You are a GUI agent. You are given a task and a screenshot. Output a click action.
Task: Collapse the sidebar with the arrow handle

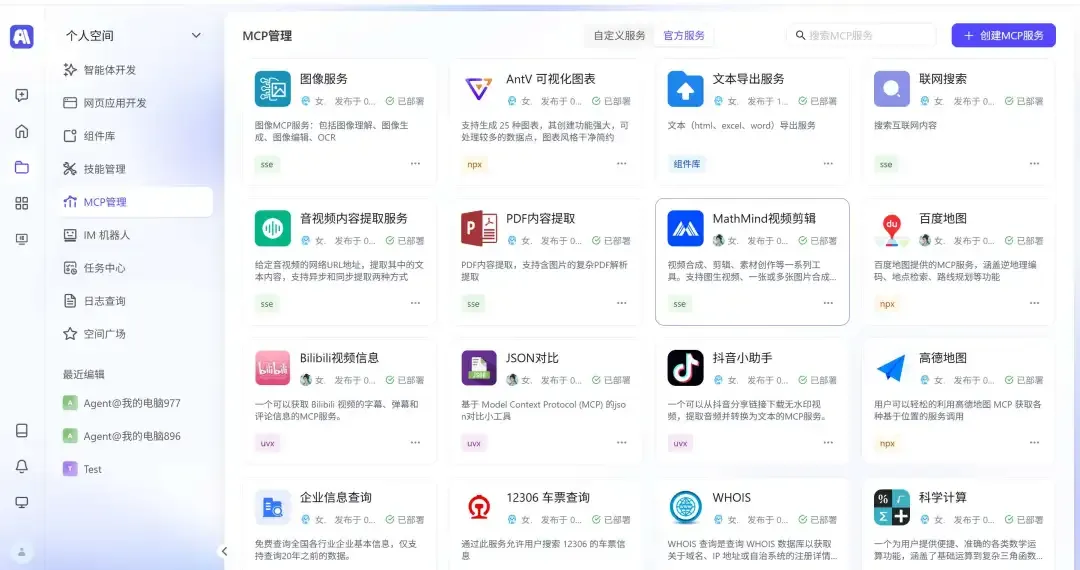tap(224, 551)
